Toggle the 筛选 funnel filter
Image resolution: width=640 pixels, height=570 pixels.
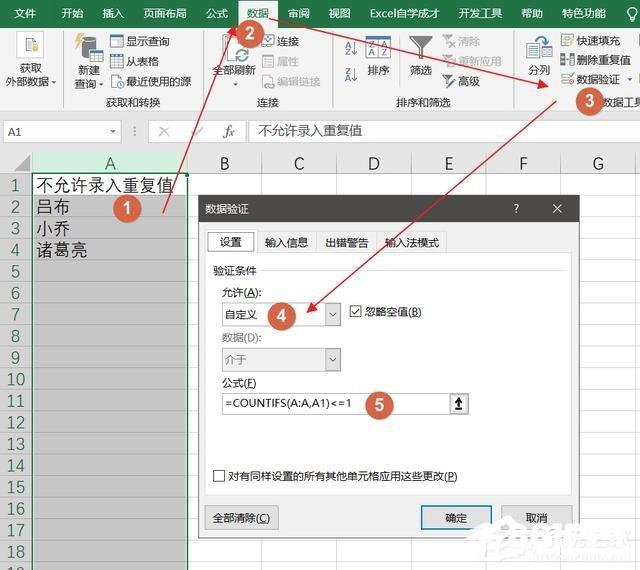420,56
